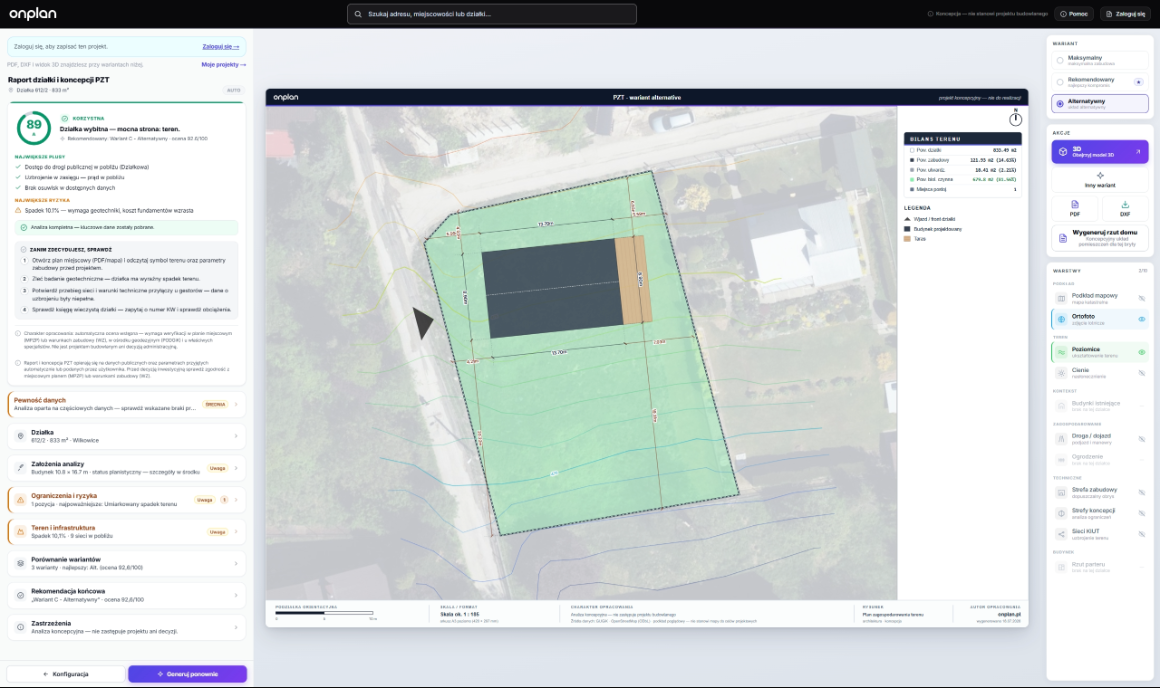Image resolution: width=1160 pixels, height=688 pixels.
Task: Select the Maksymalny variant radio button
Action: click(1060, 61)
